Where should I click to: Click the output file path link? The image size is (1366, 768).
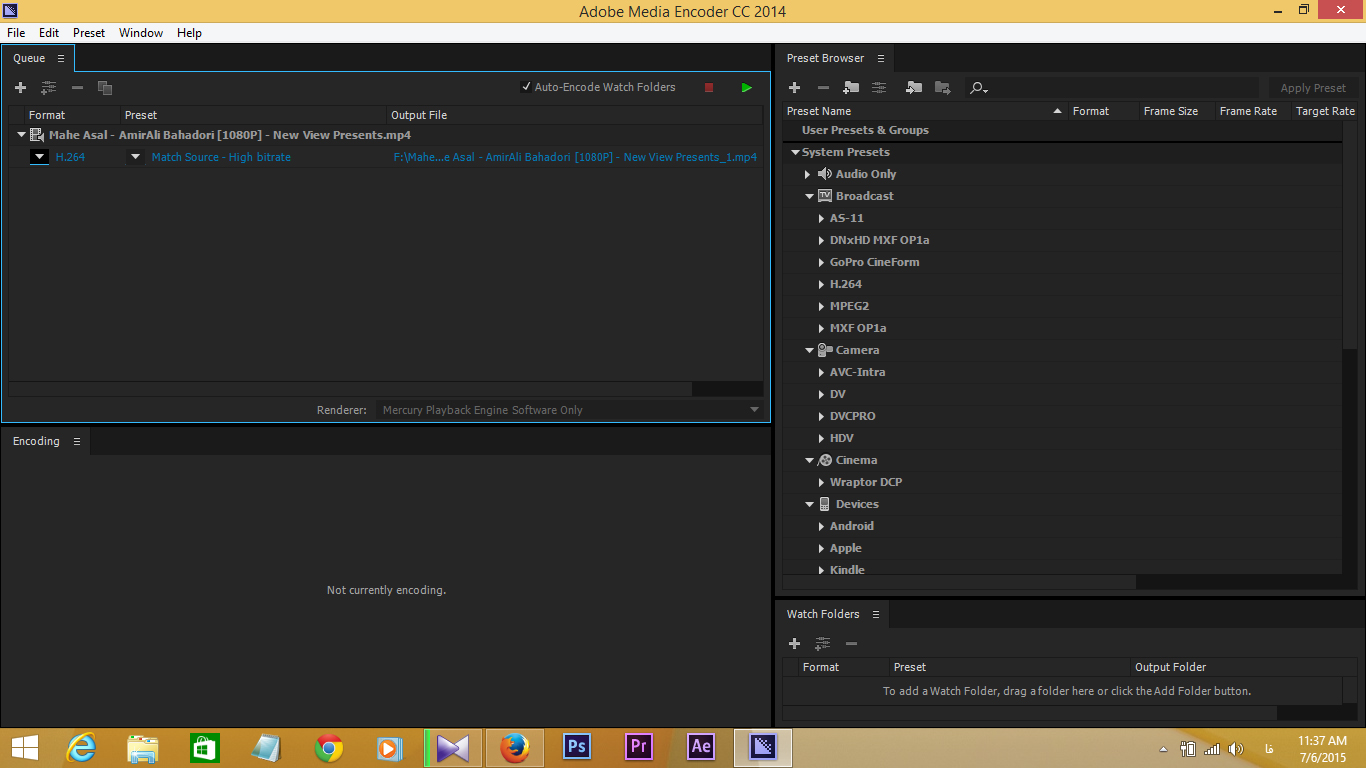[575, 157]
